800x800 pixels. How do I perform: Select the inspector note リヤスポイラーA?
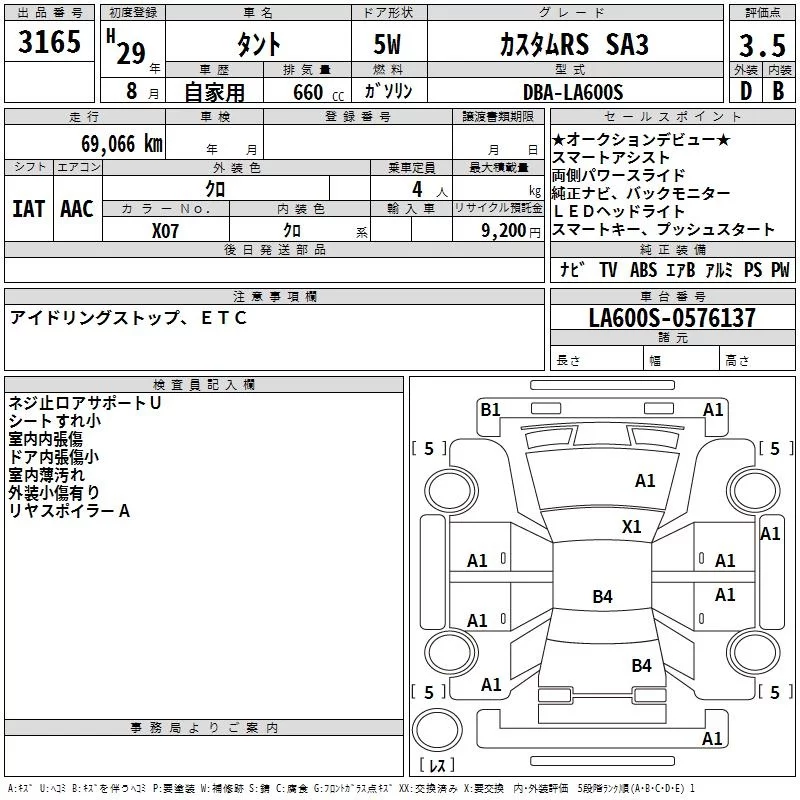tap(69, 510)
